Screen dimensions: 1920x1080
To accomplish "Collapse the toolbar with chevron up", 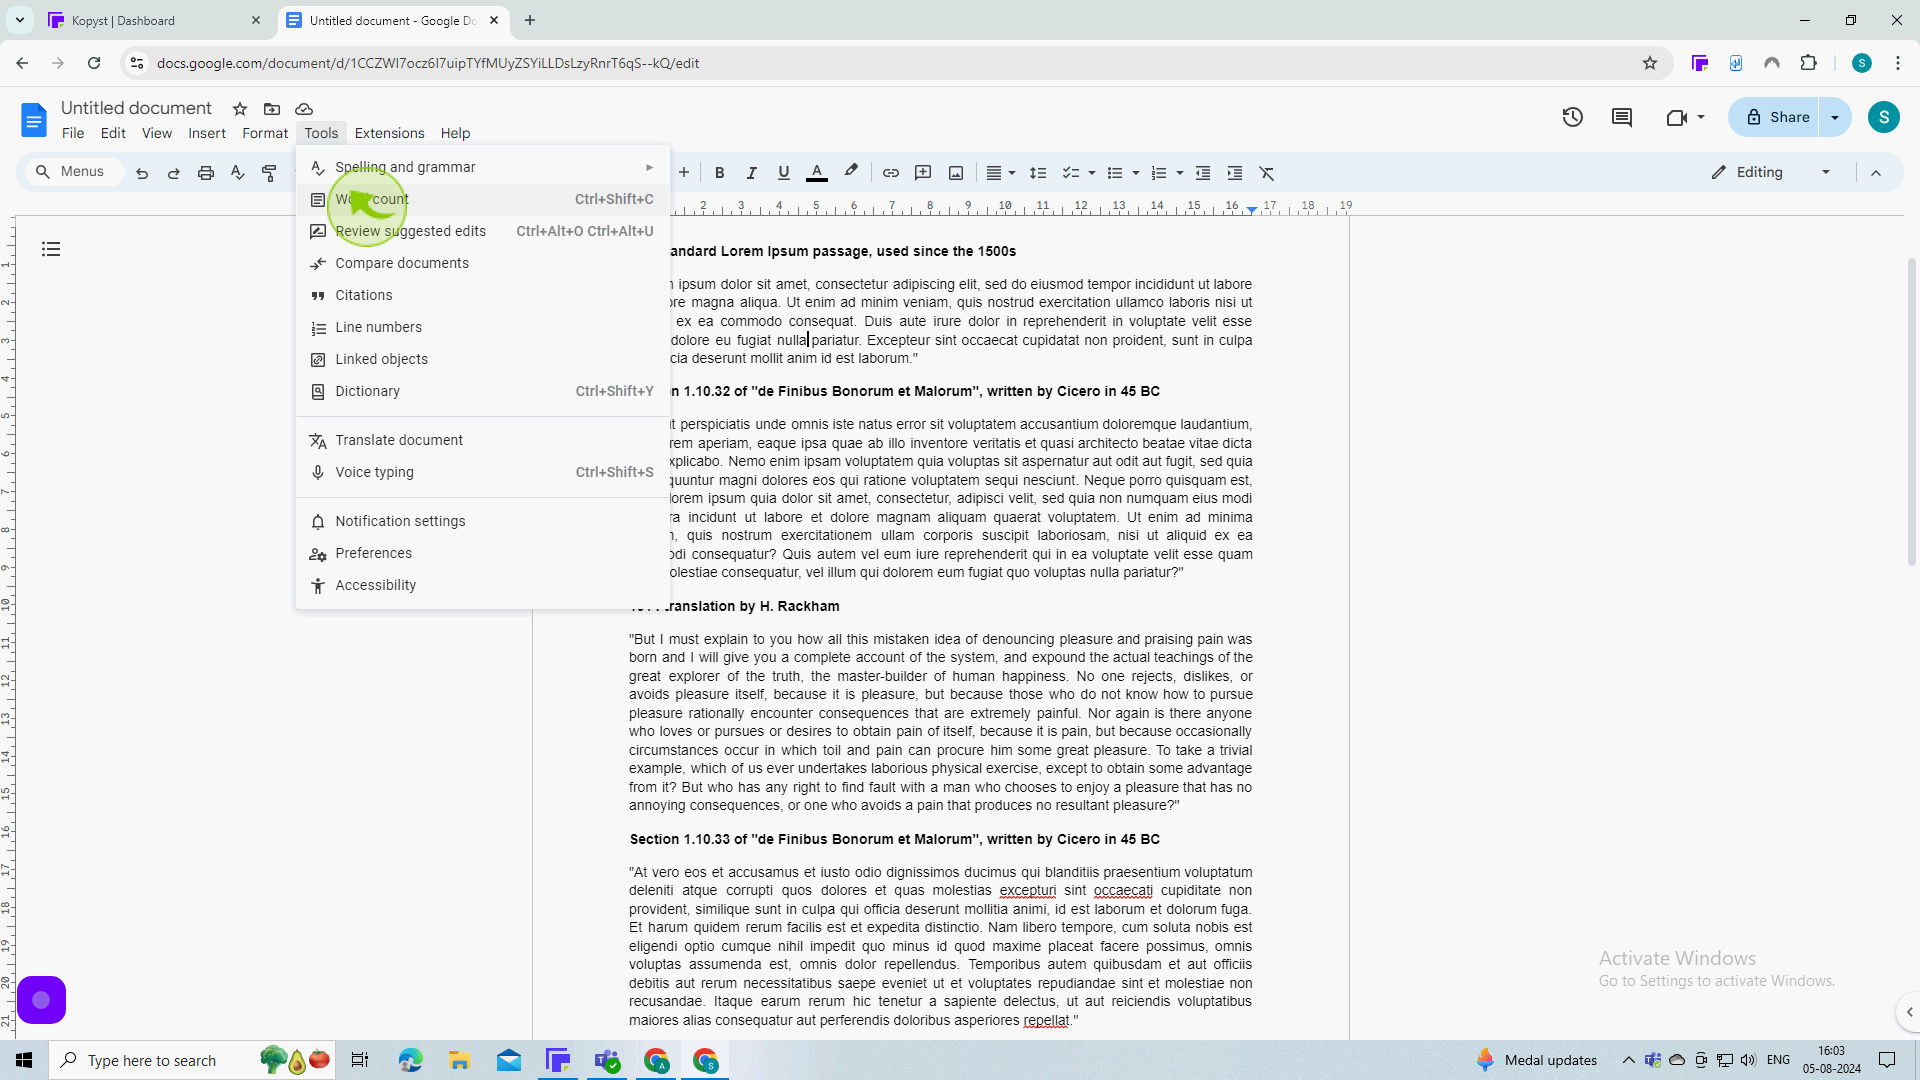I will pyautogui.click(x=1876, y=173).
